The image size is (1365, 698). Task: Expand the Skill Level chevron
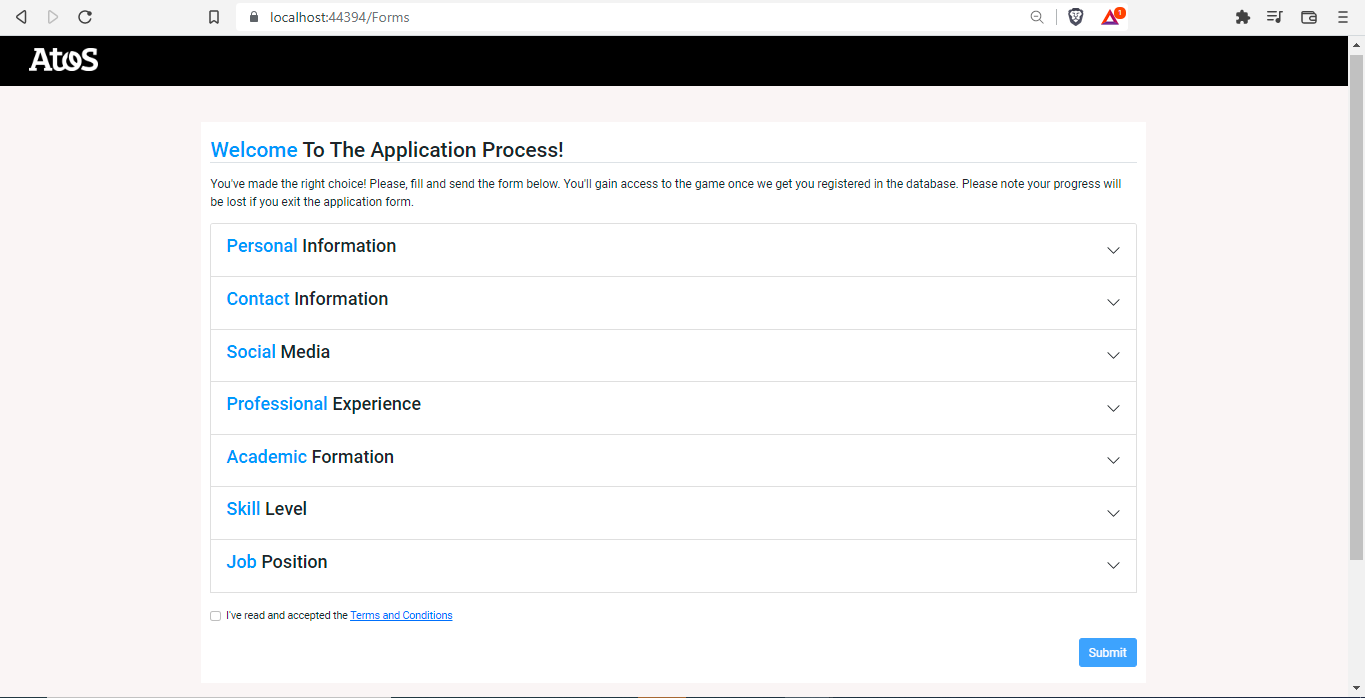(x=1113, y=513)
